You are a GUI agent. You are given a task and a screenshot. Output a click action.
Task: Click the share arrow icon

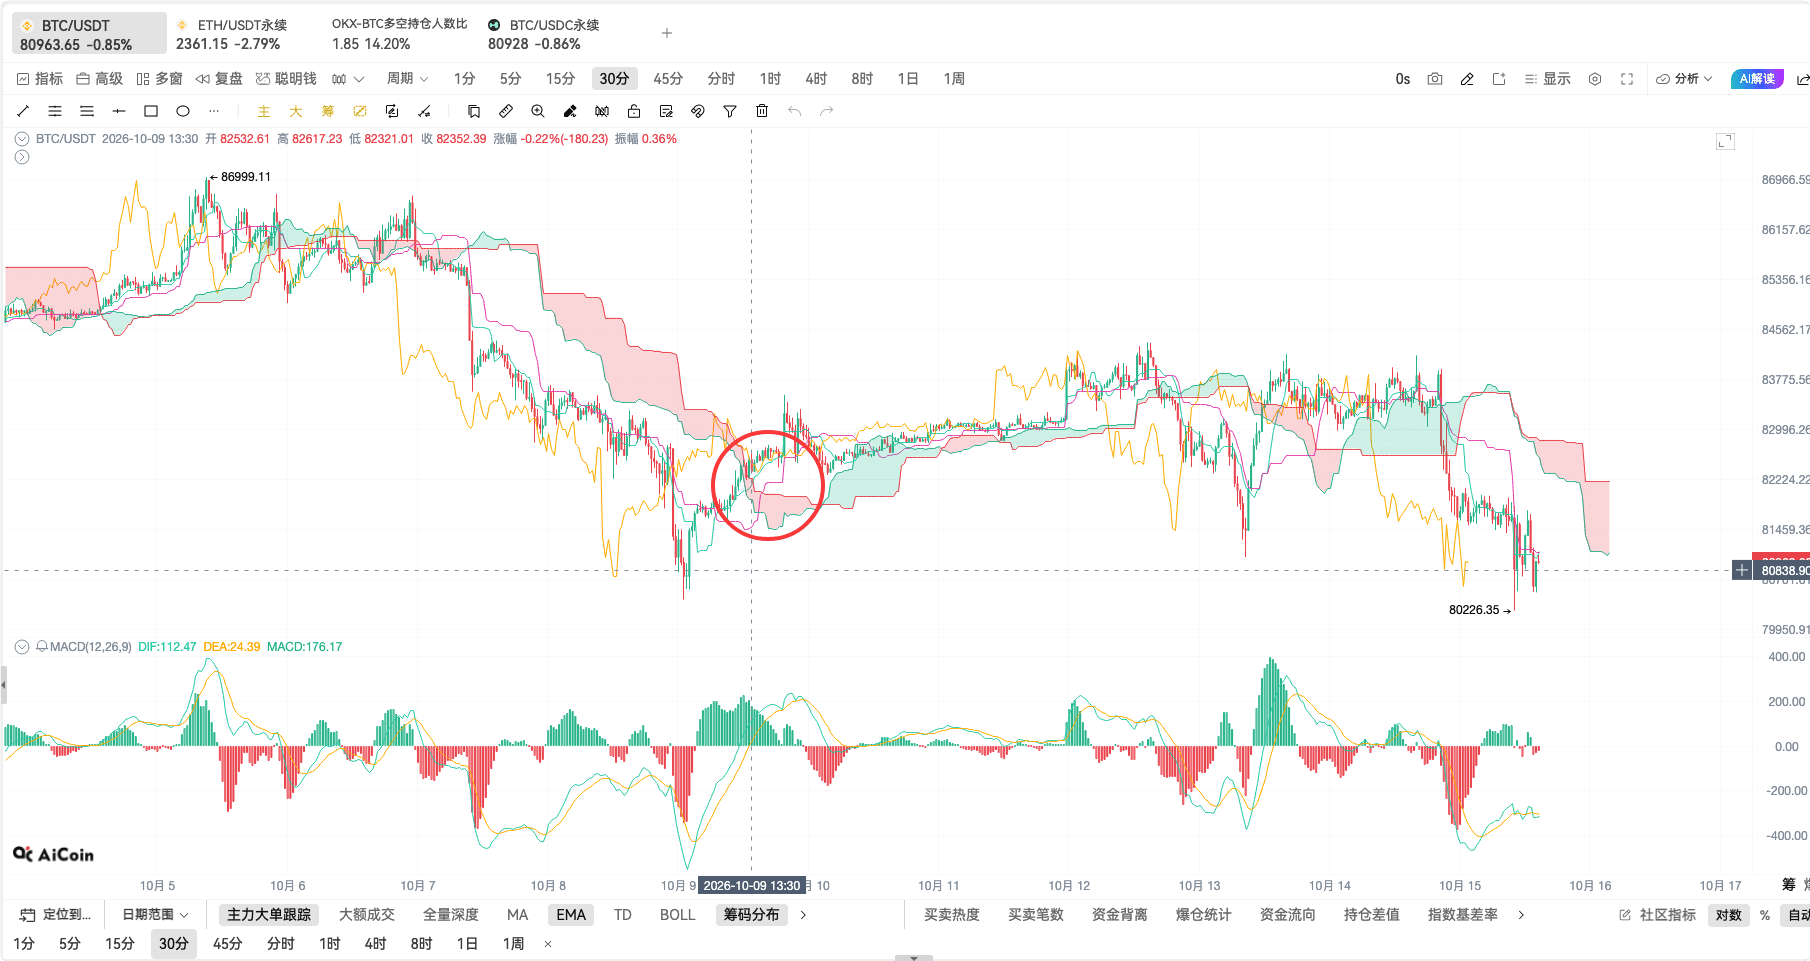(1802, 79)
